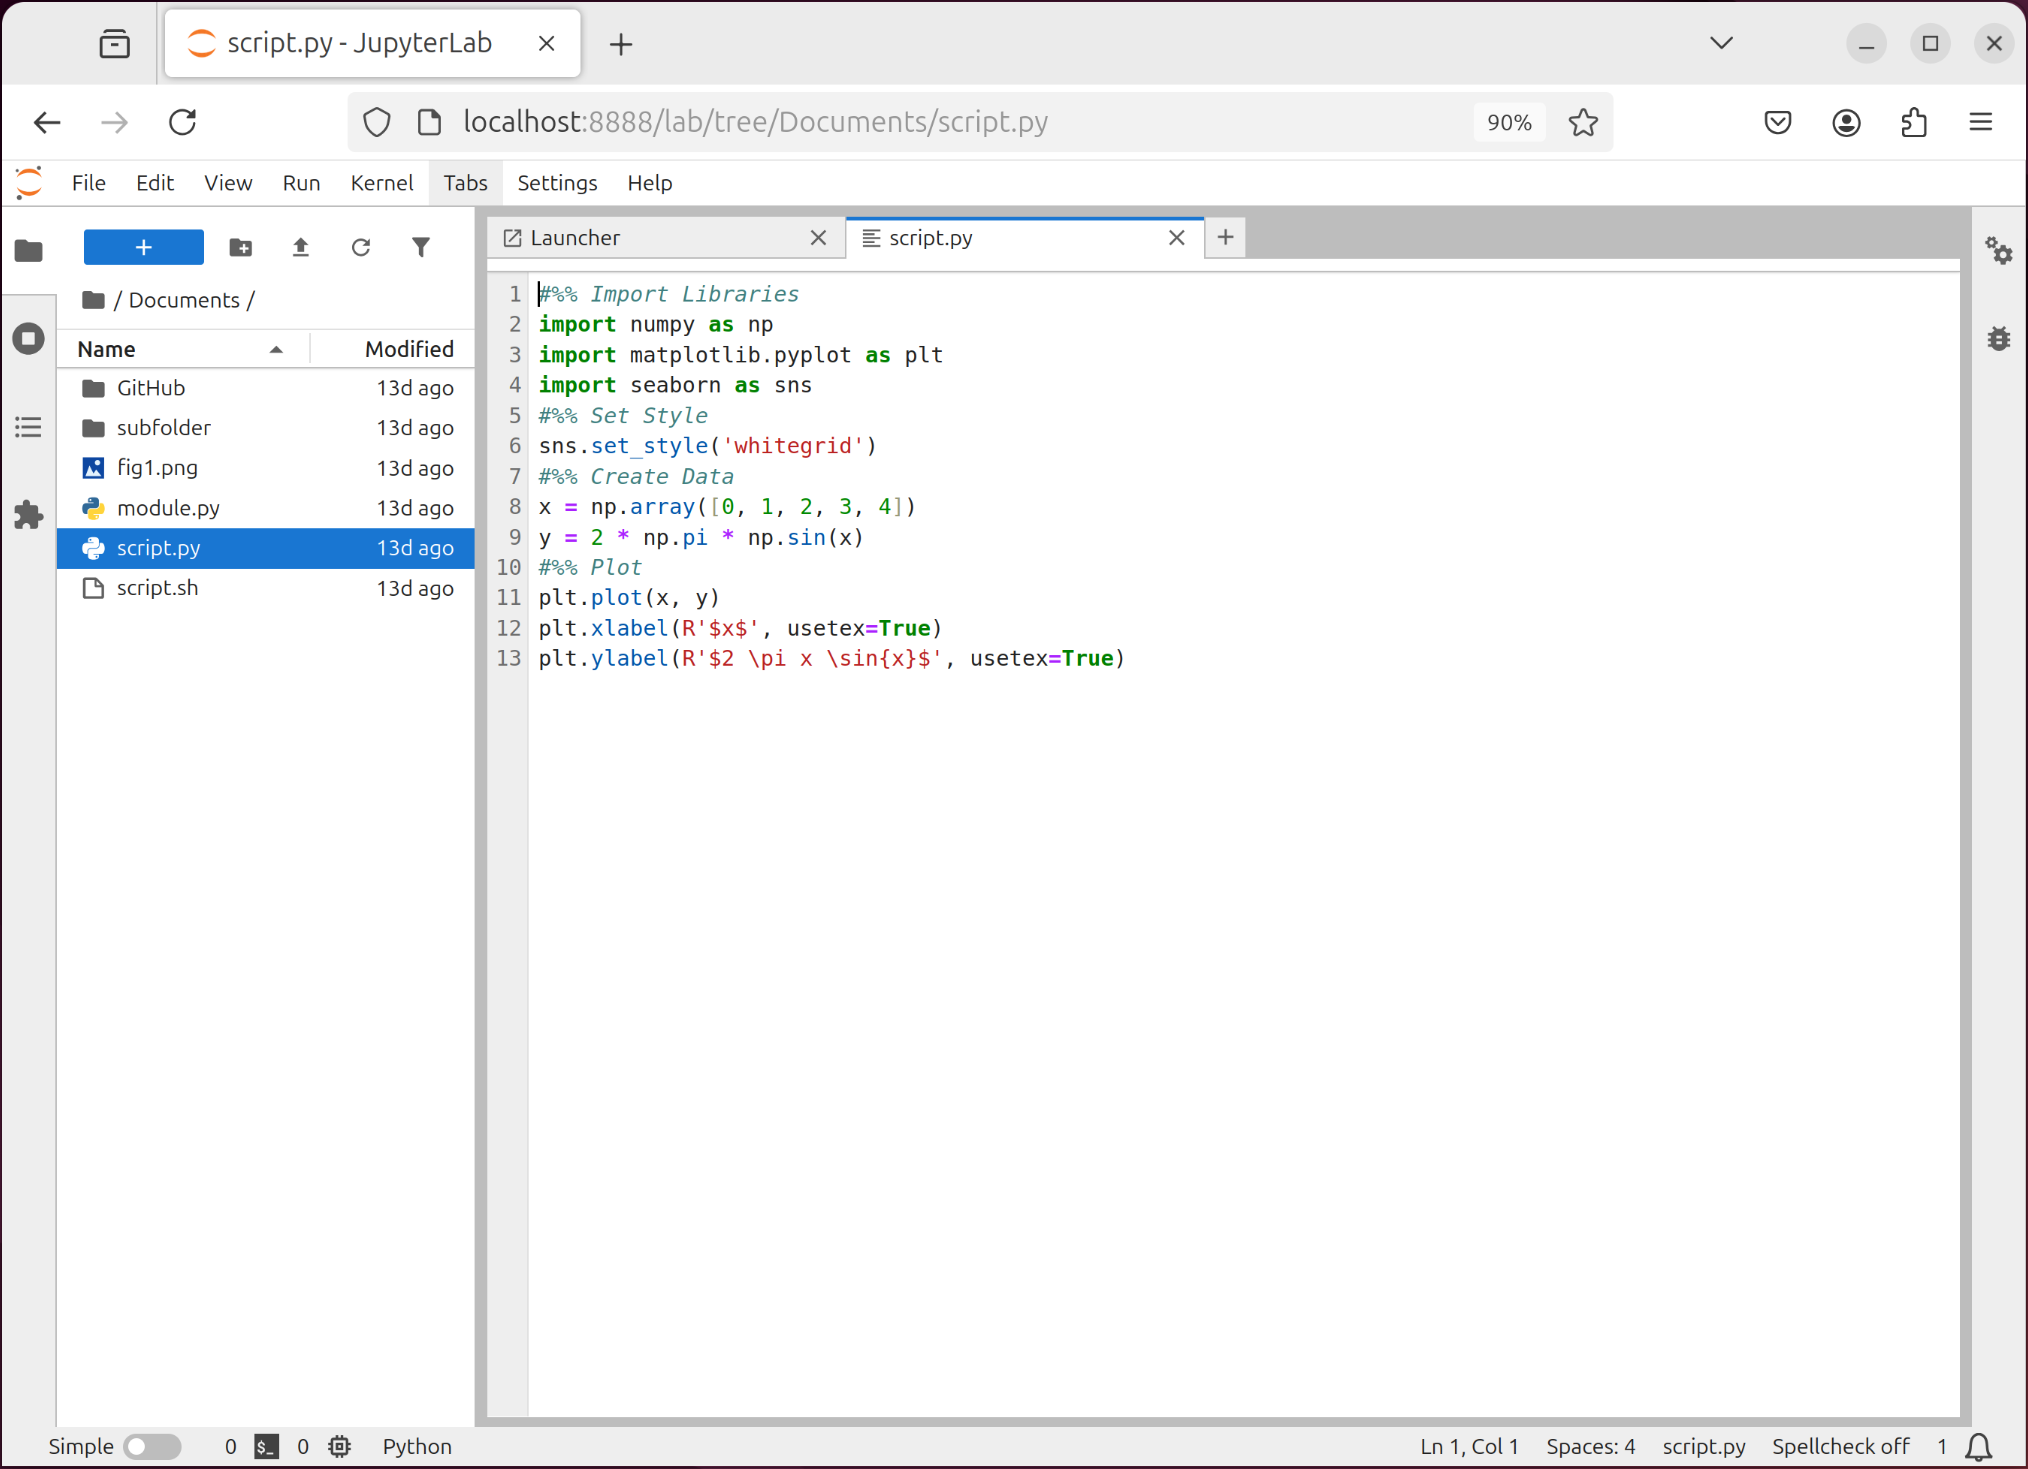Click the blue New Launcher plus button
Image resolution: width=2028 pixels, height=1469 pixels.
144,247
